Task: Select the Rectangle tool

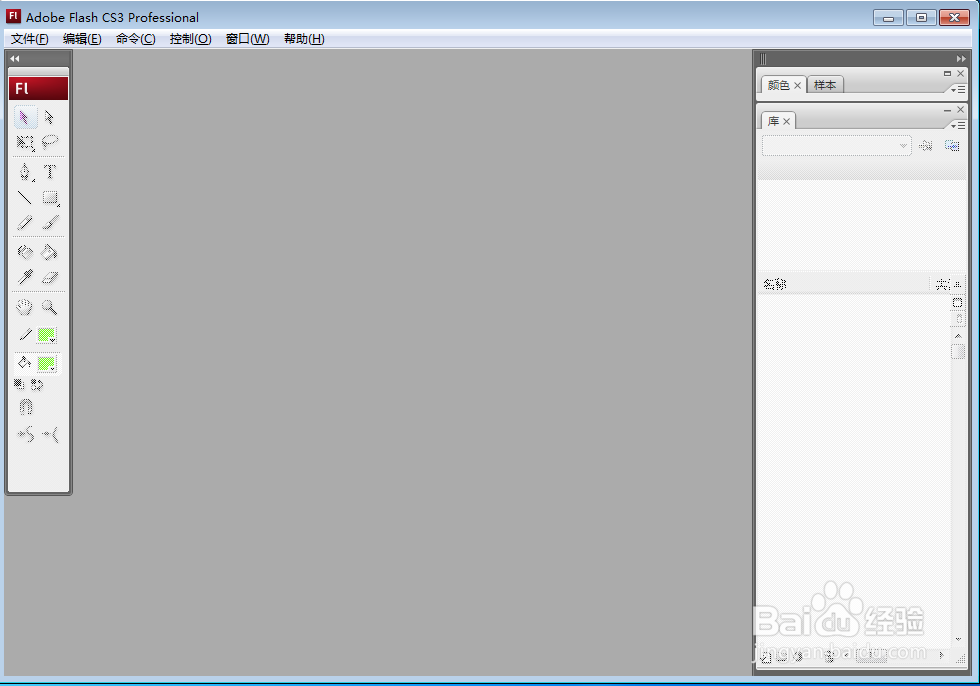Action: (x=50, y=197)
